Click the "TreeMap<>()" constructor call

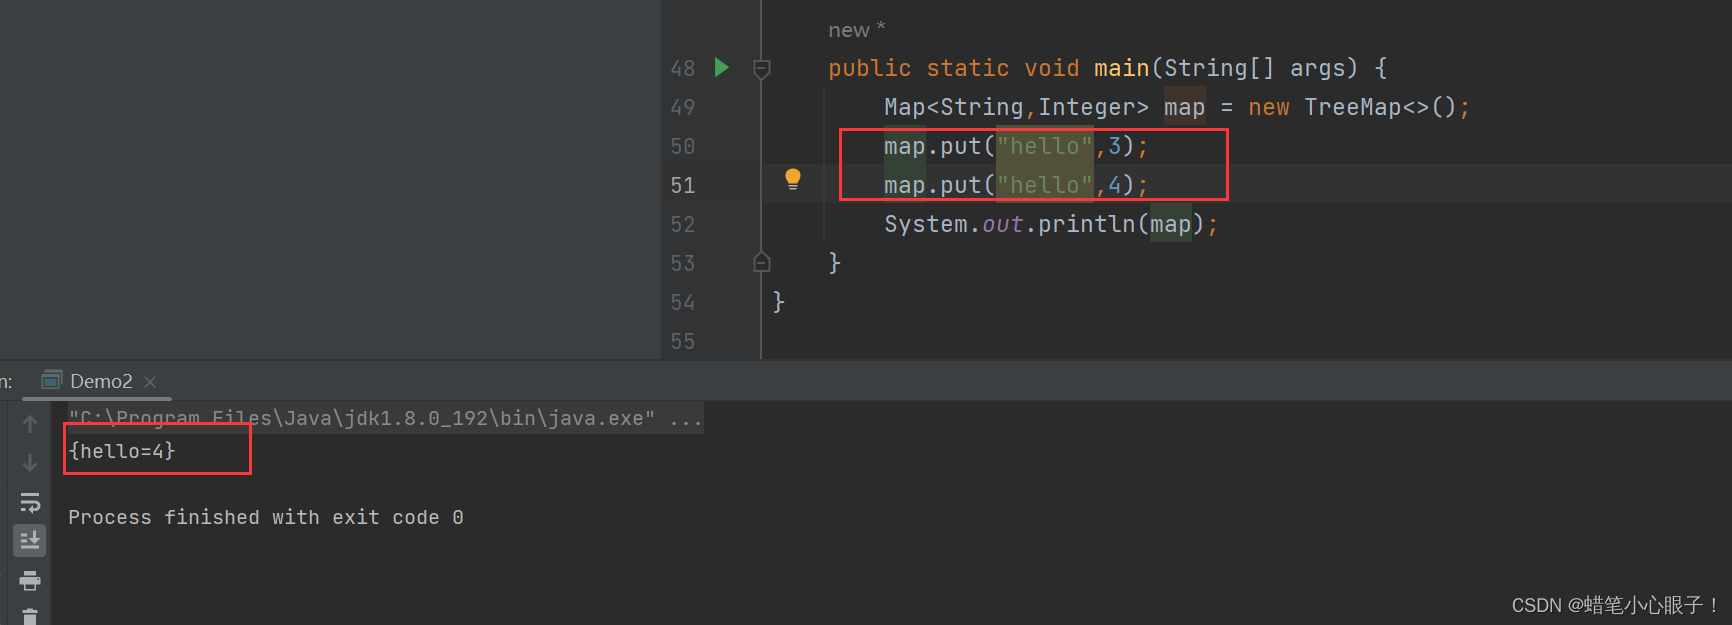[x=1380, y=107]
